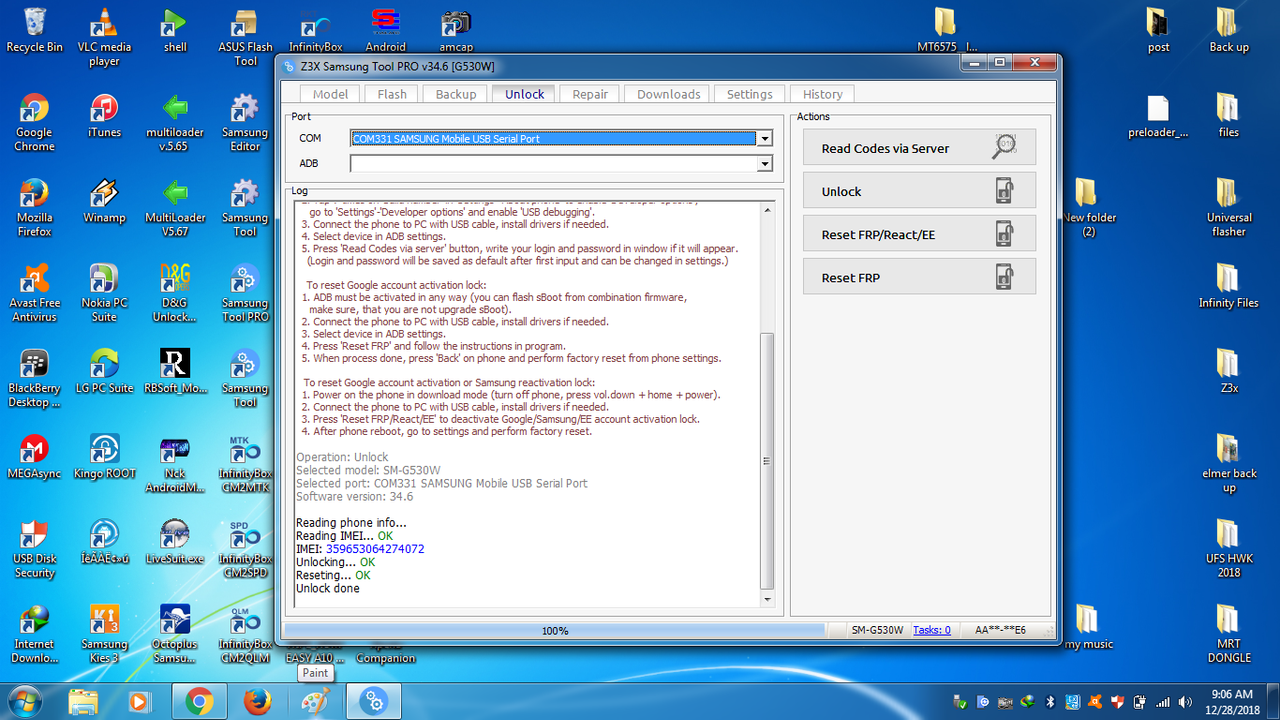Open LG PC Suite desktop shortcut
This screenshot has width=1280, height=720.
tap(104, 371)
